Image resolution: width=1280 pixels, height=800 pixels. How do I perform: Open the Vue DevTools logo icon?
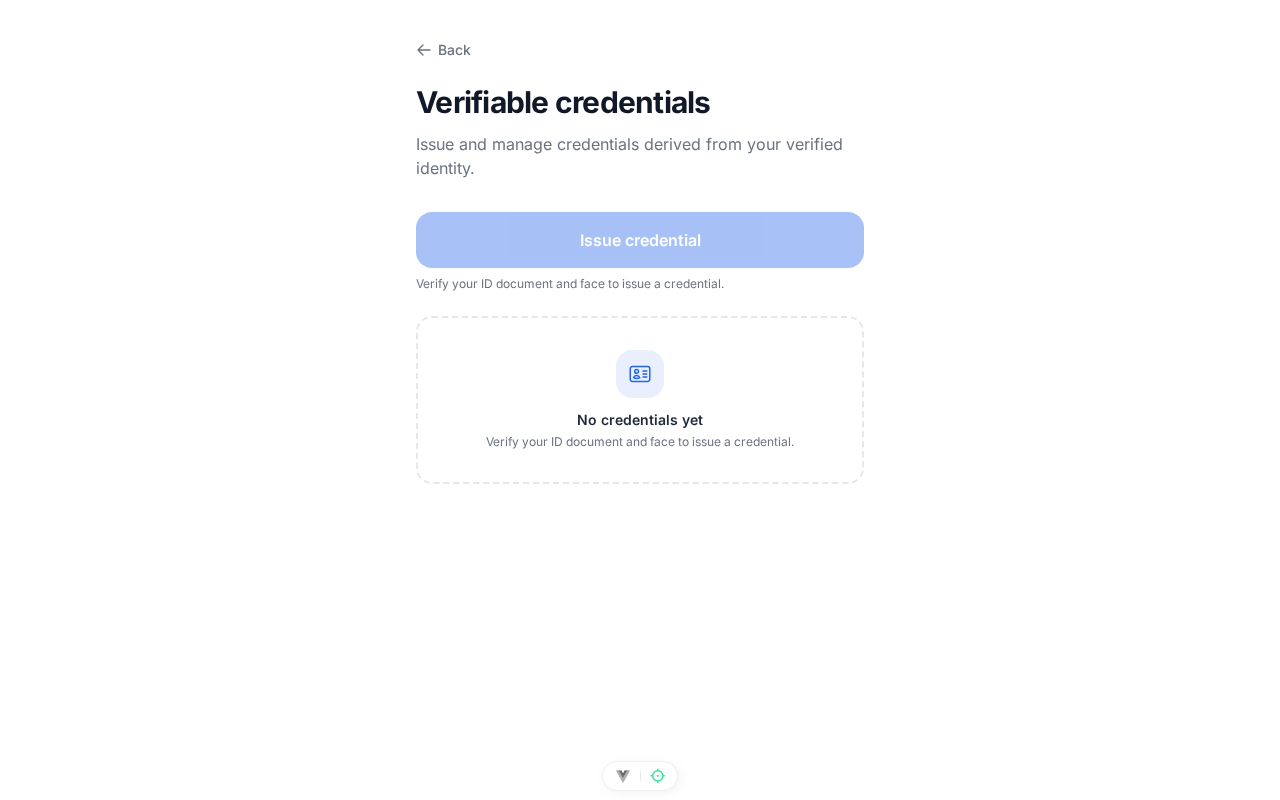click(623, 776)
